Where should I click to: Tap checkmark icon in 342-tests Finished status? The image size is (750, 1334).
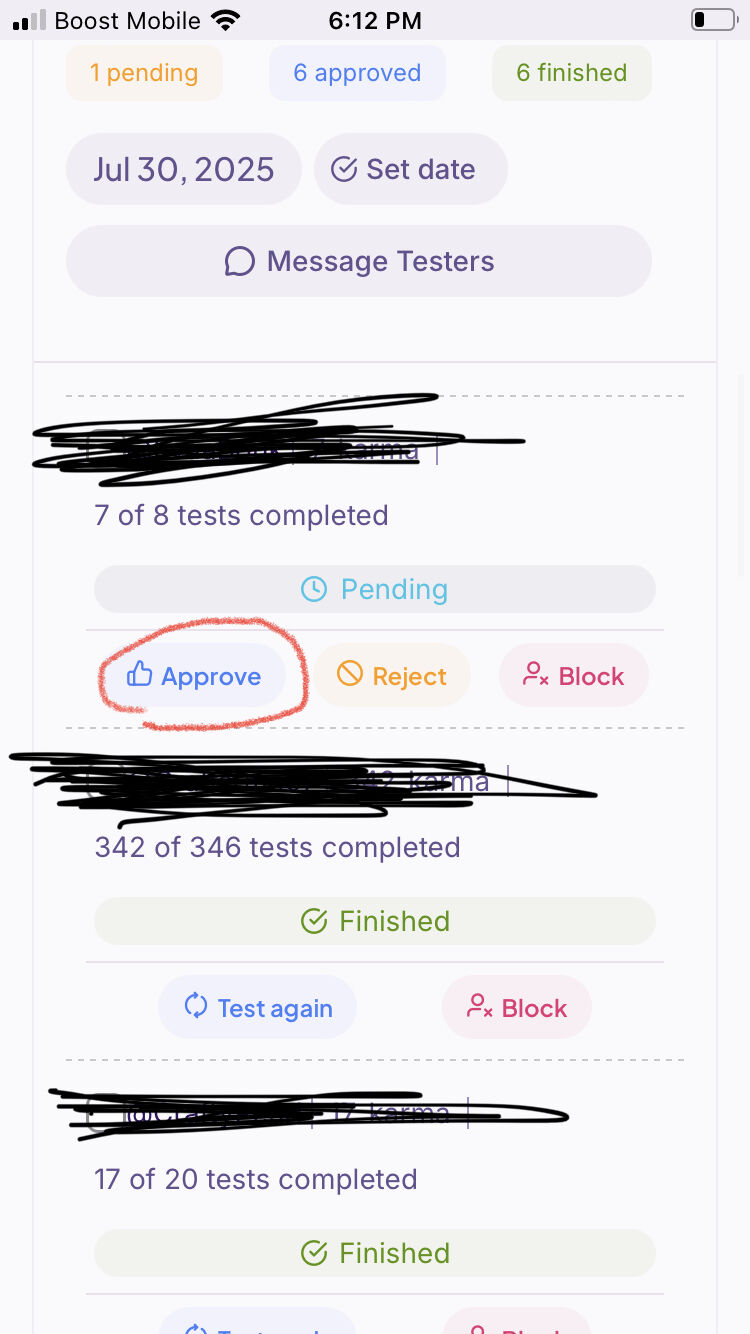click(x=314, y=921)
